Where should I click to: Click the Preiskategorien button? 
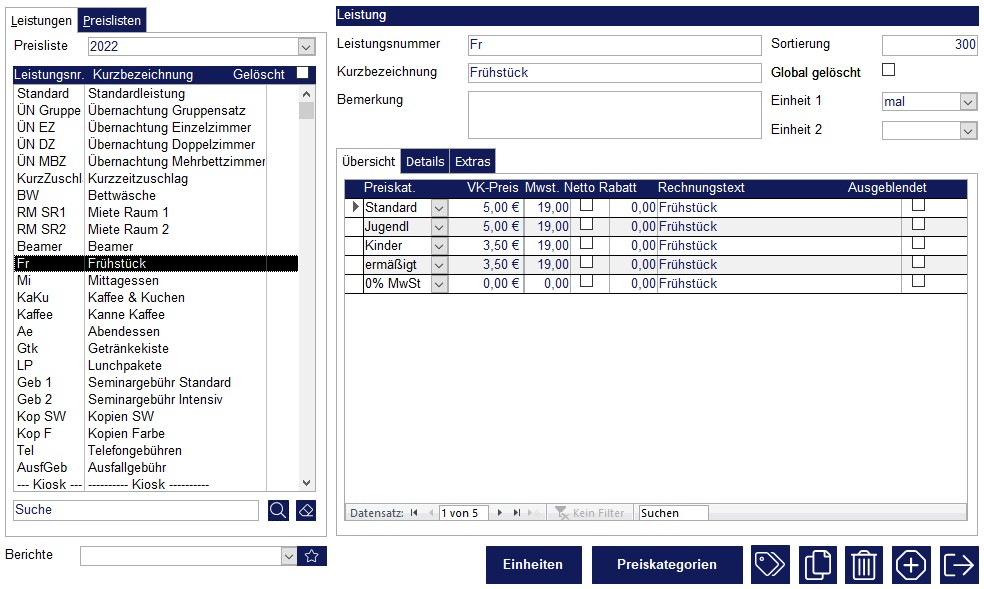tap(667, 564)
